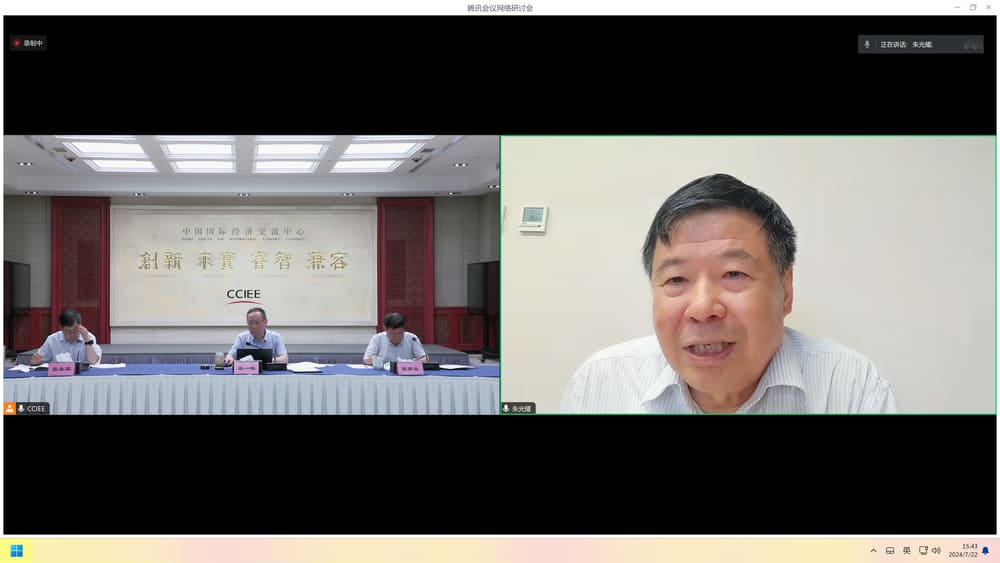Select the CCIEE conference room video tile
Image resolution: width=1000 pixels, height=563 pixels.
click(x=250, y=275)
